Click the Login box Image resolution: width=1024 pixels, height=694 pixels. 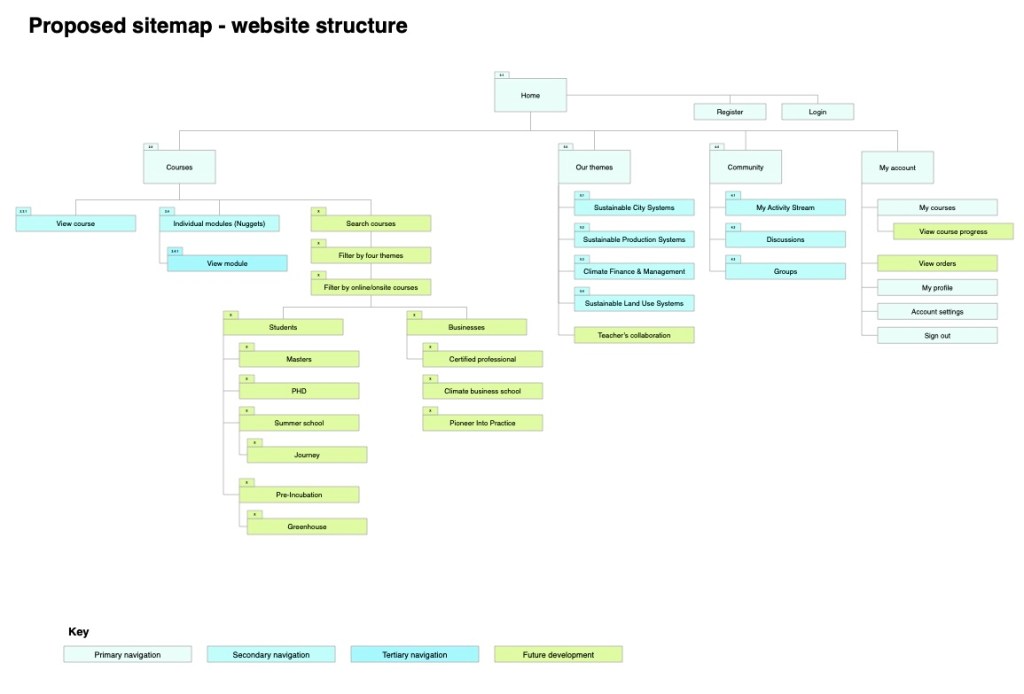pos(817,112)
